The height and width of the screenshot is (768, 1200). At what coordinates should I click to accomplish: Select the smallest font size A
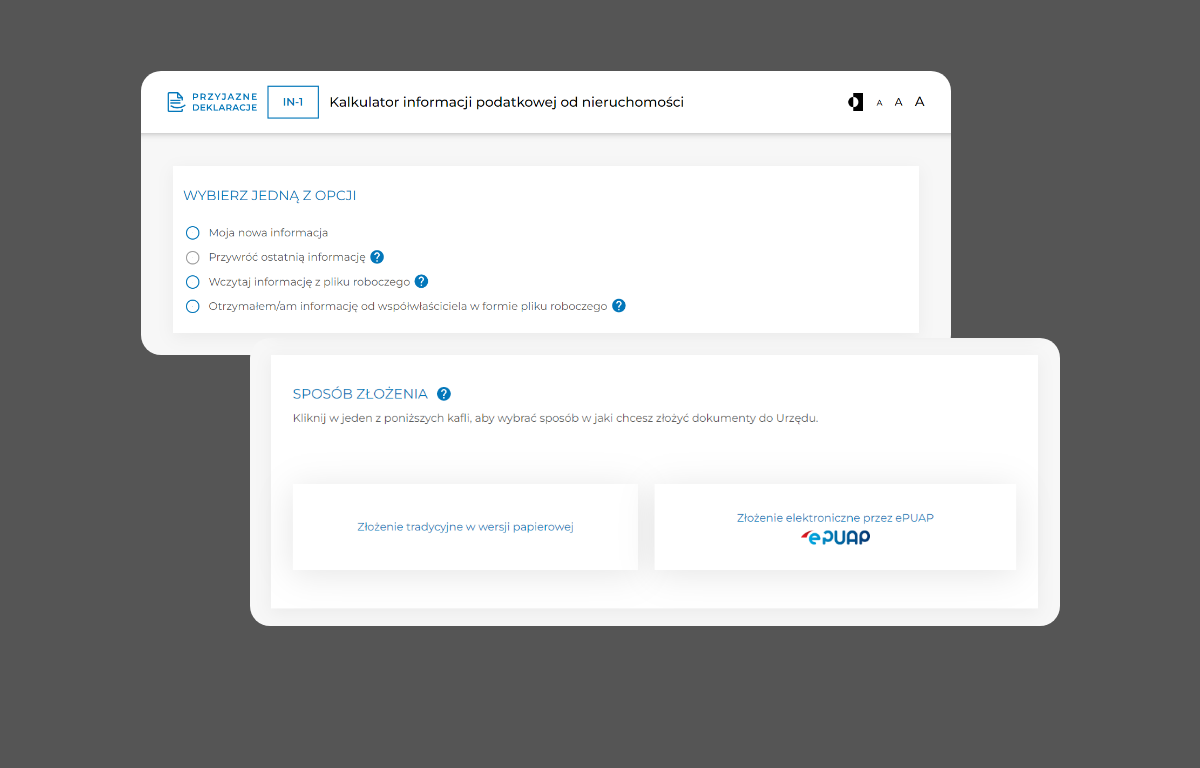(879, 103)
